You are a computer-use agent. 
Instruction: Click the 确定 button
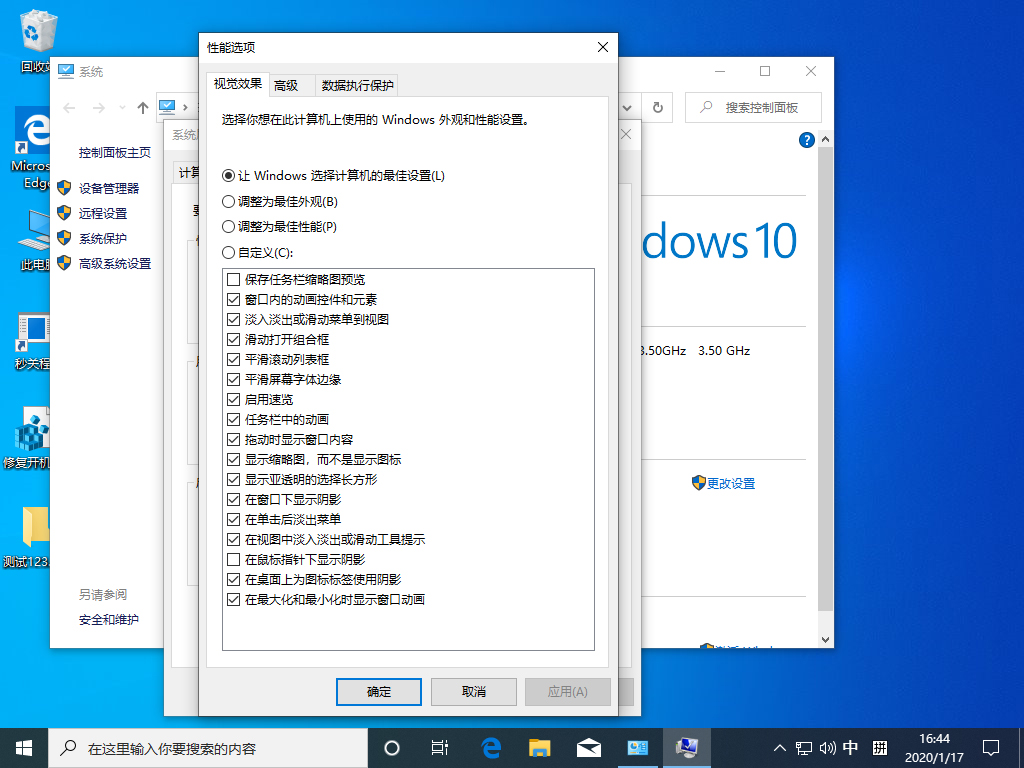(x=378, y=691)
